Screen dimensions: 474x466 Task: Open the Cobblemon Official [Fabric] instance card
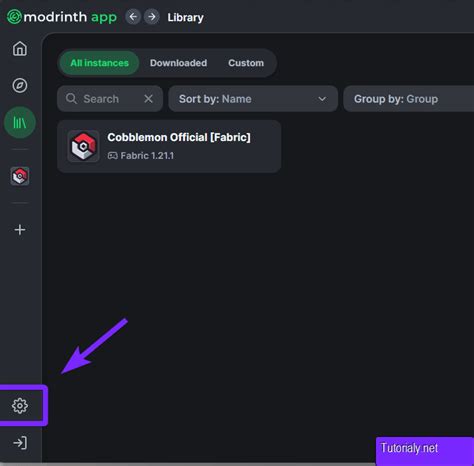coord(169,146)
